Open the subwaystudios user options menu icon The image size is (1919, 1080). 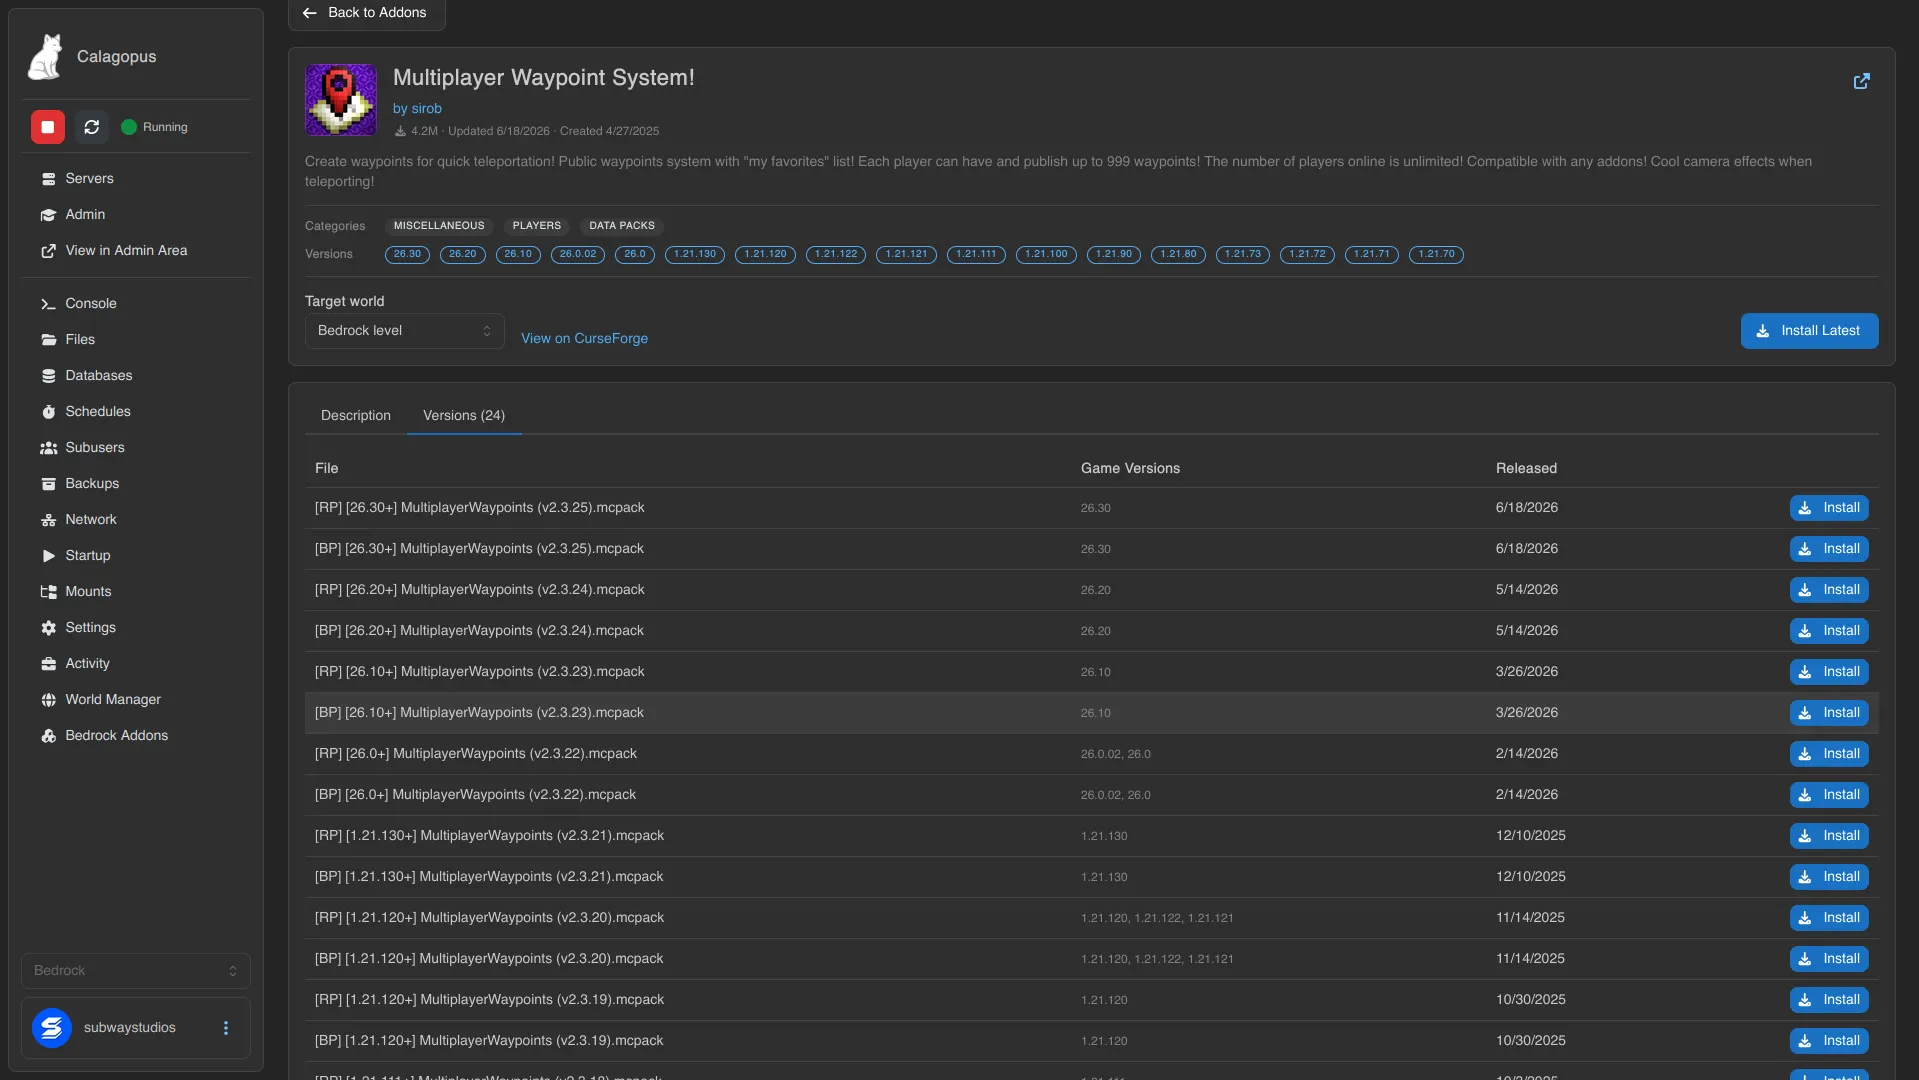pos(226,1028)
